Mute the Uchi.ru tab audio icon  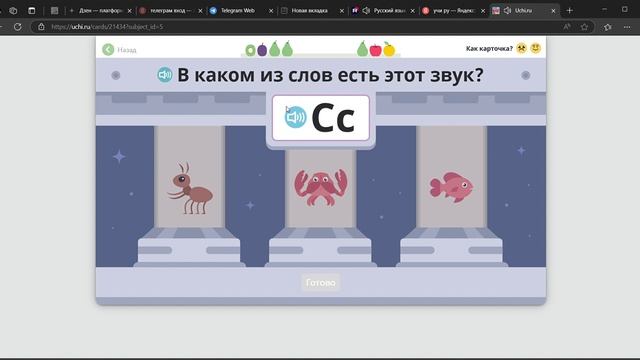pos(507,11)
